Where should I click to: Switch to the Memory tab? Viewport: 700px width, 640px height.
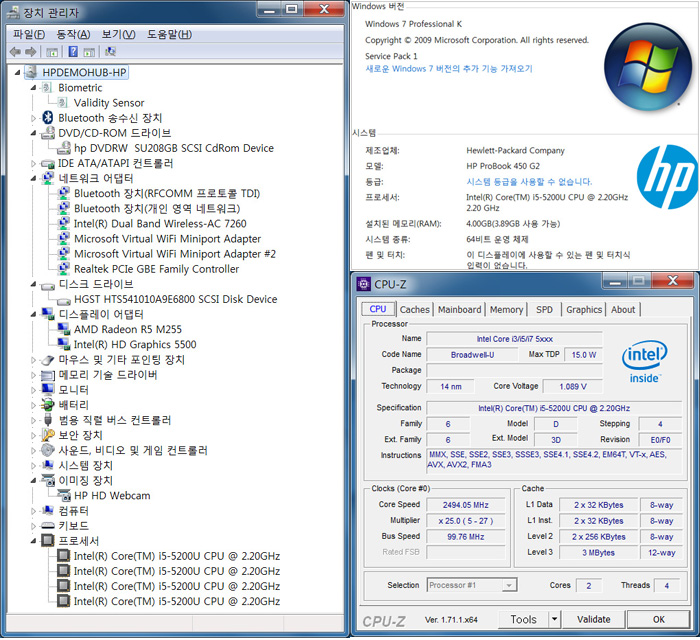[506, 309]
